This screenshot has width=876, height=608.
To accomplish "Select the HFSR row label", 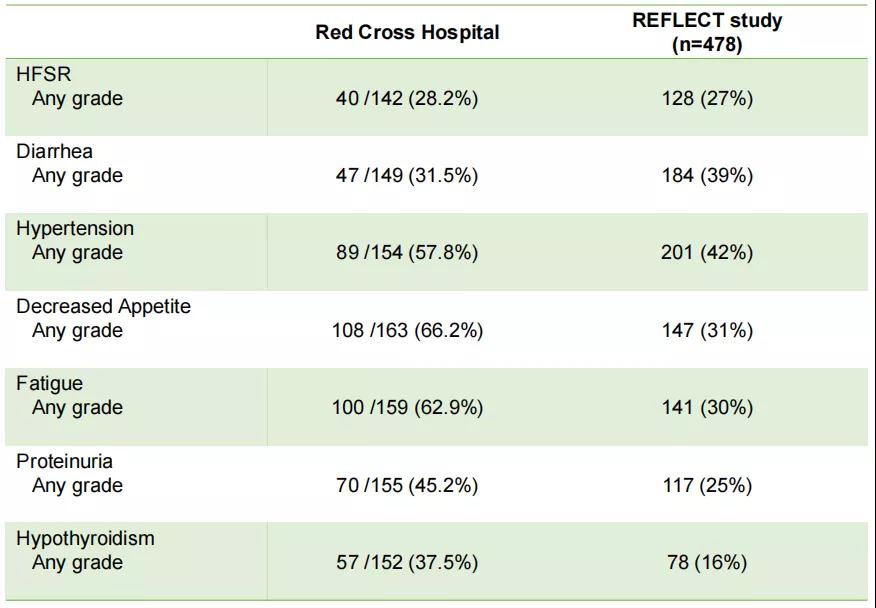I will point(43,74).
